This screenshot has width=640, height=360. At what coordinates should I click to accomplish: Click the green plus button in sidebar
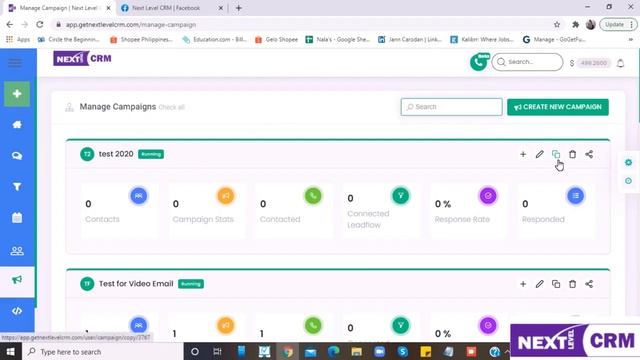click(x=17, y=94)
